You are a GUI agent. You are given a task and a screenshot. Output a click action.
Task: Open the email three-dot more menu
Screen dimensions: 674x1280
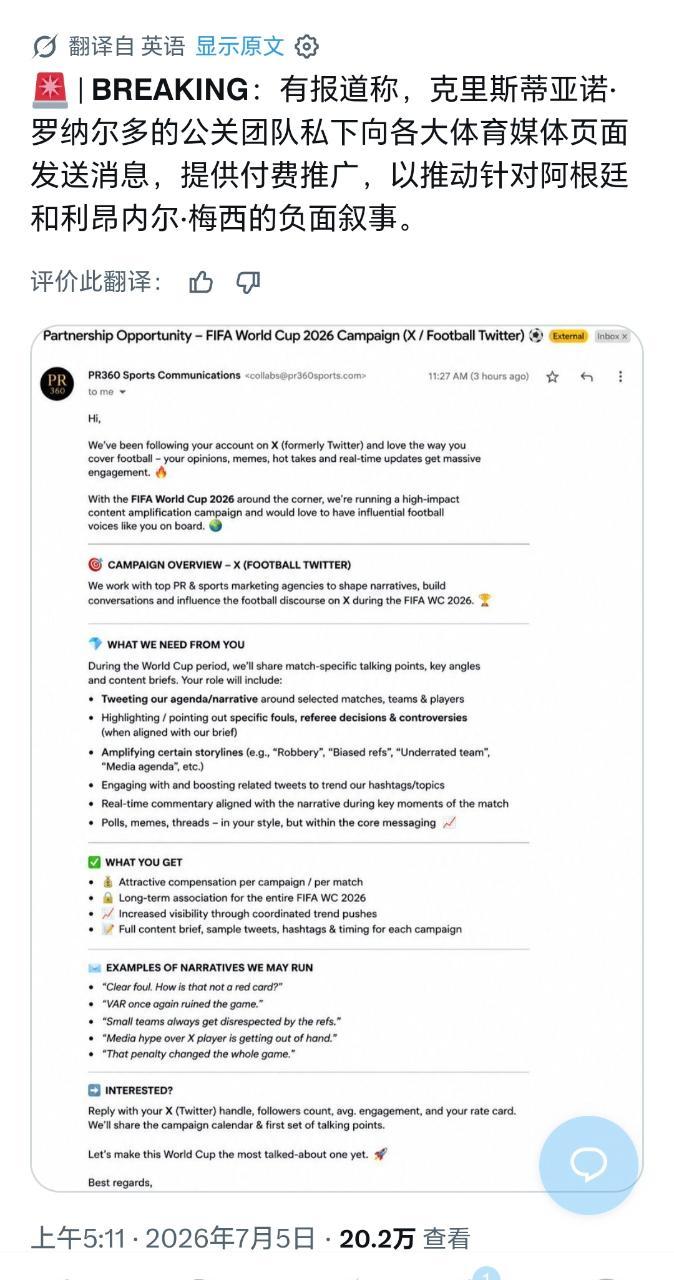(620, 376)
